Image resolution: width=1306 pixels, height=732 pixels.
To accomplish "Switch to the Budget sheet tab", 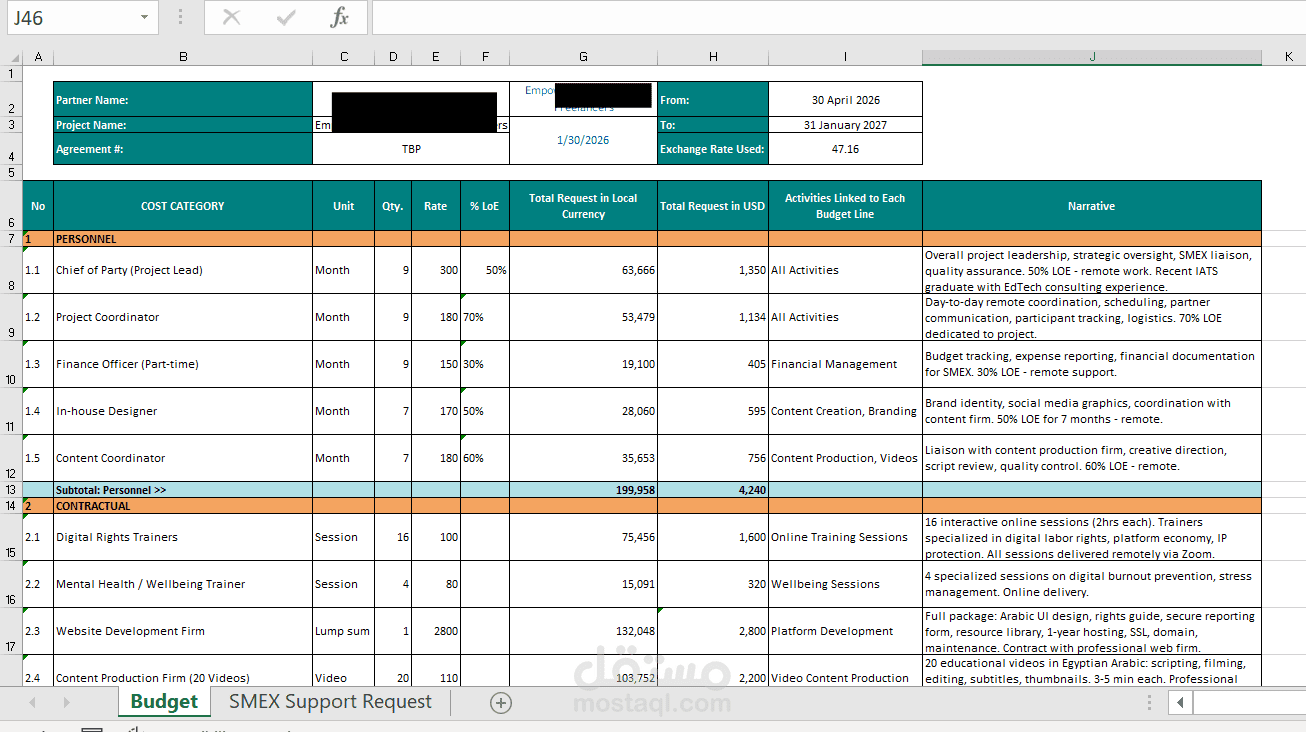I will pyautogui.click(x=164, y=702).
